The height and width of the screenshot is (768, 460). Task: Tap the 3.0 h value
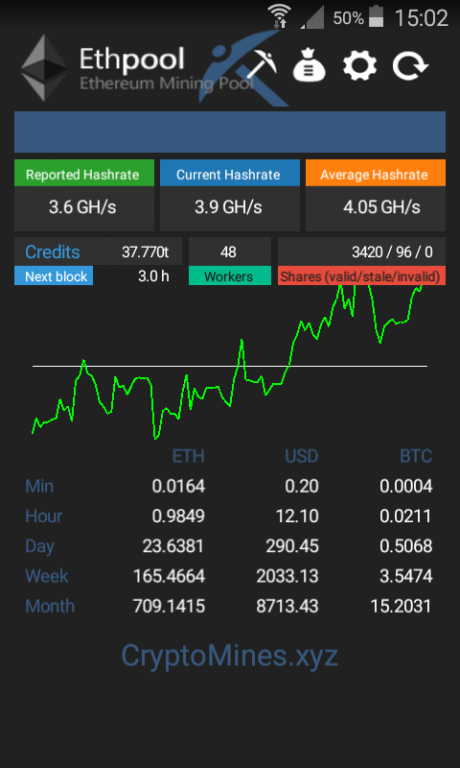point(153,276)
